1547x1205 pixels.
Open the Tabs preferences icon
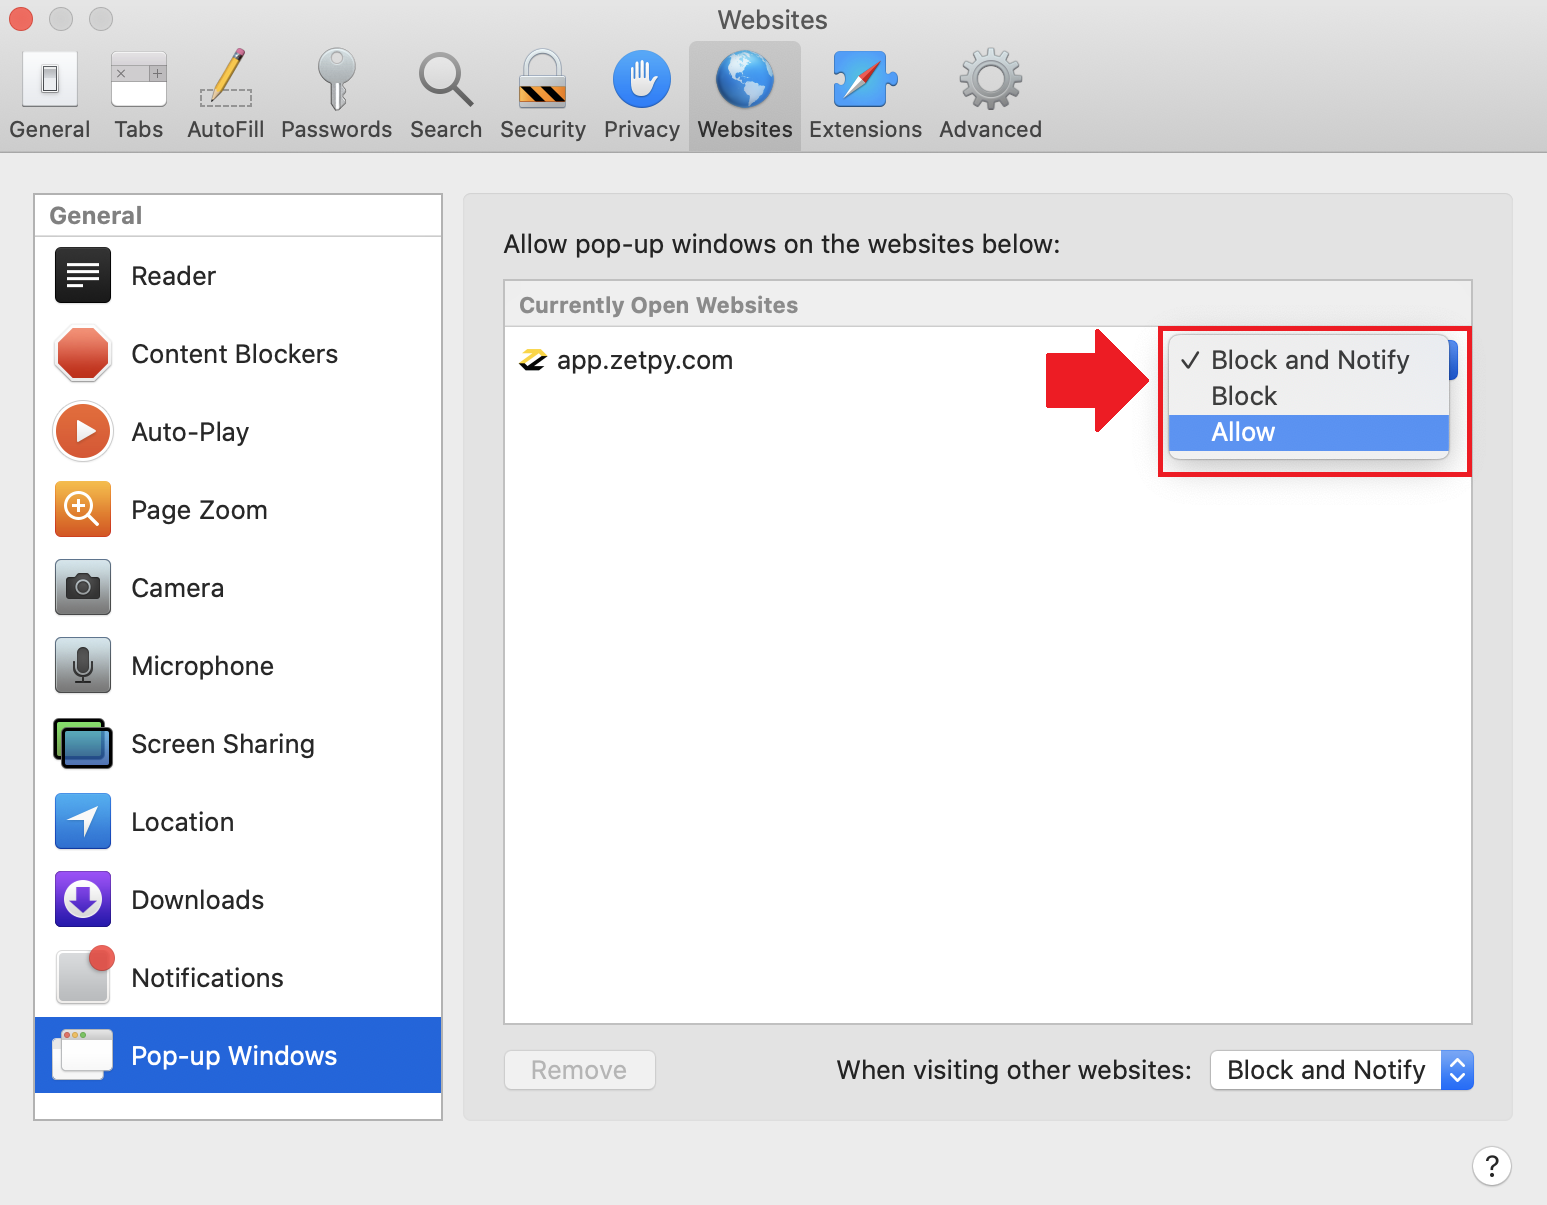(x=139, y=80)
